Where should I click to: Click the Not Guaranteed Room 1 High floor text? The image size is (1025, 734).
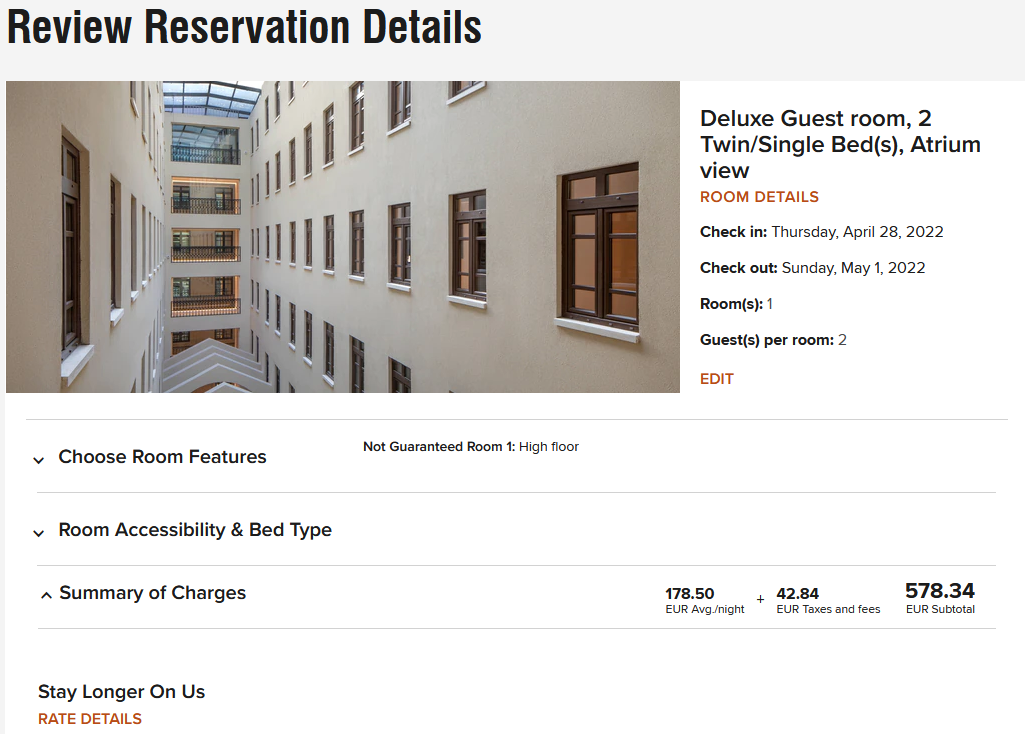[471, 447]
